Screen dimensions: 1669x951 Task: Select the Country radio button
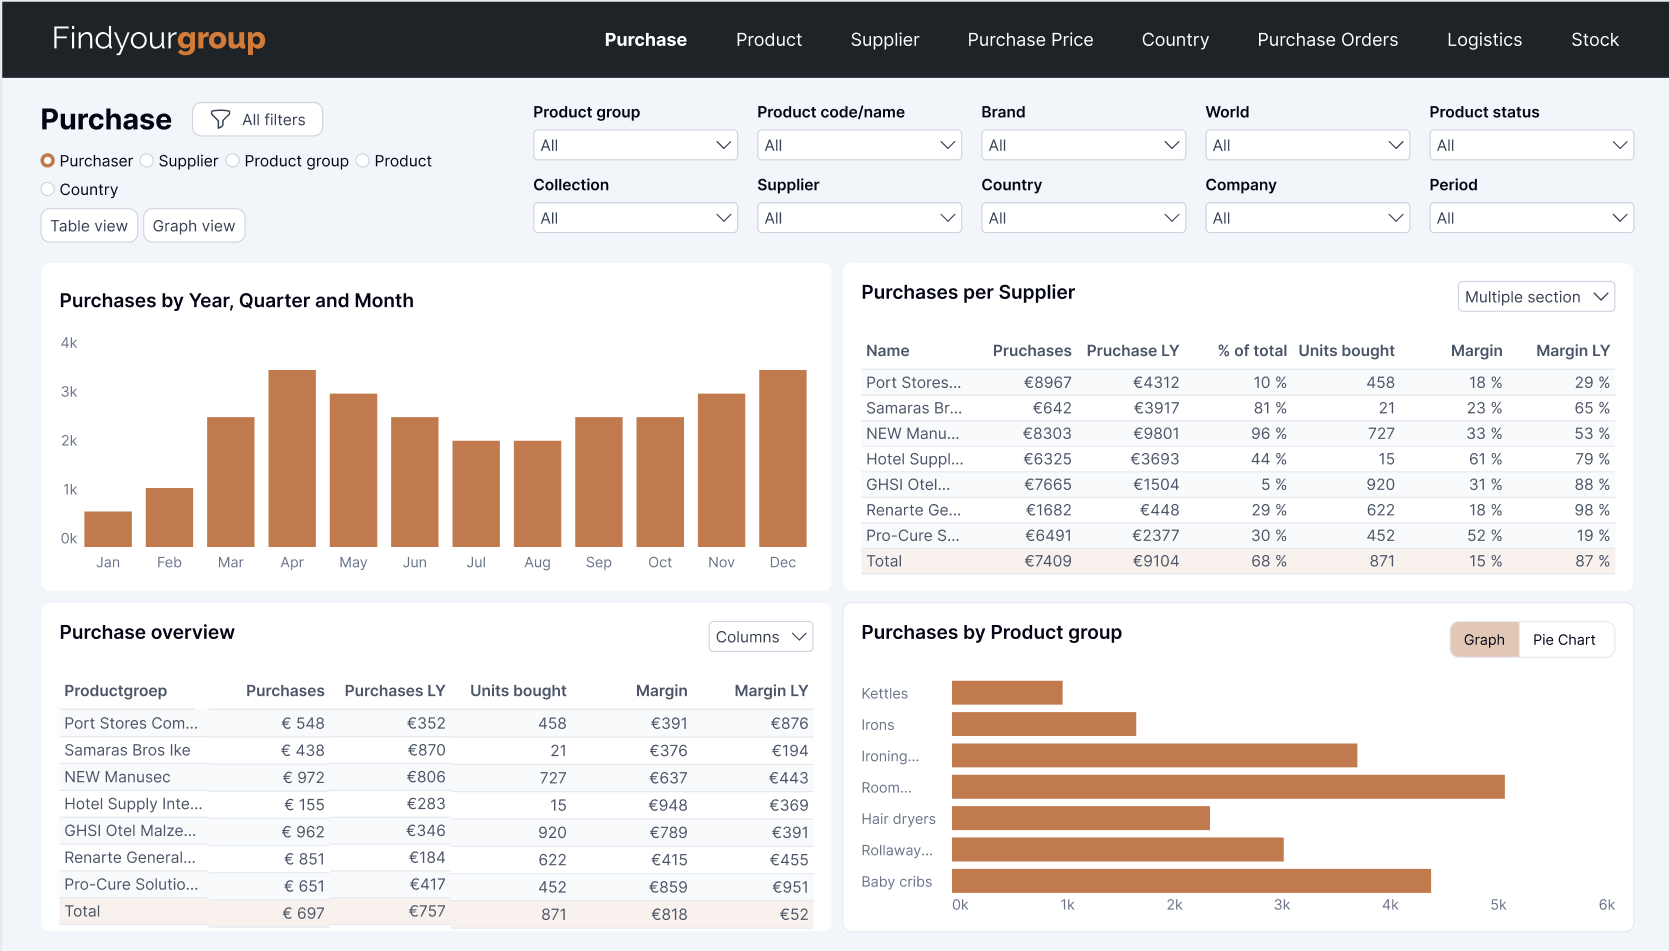click(47, 189)
